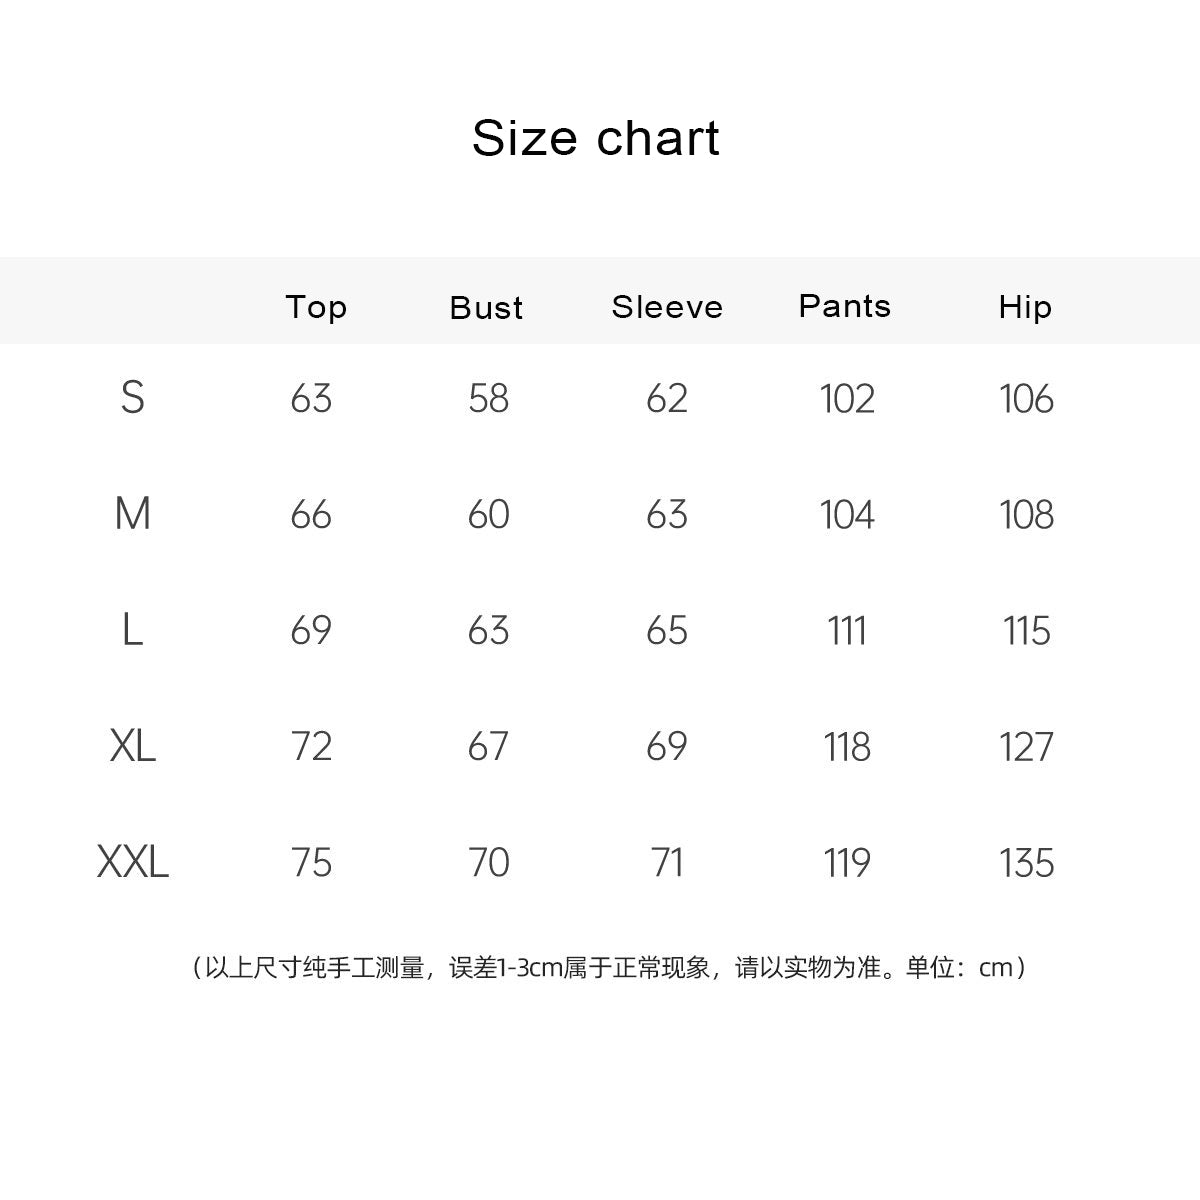Click the XXL row Top value 75

coord(311,863)
